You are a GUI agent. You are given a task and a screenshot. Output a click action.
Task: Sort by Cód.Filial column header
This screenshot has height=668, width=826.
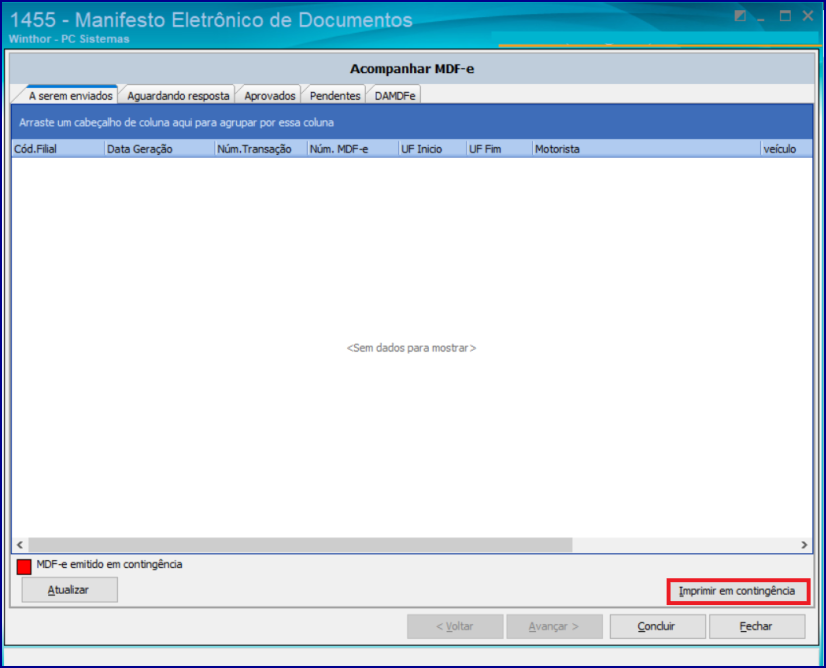58,149
